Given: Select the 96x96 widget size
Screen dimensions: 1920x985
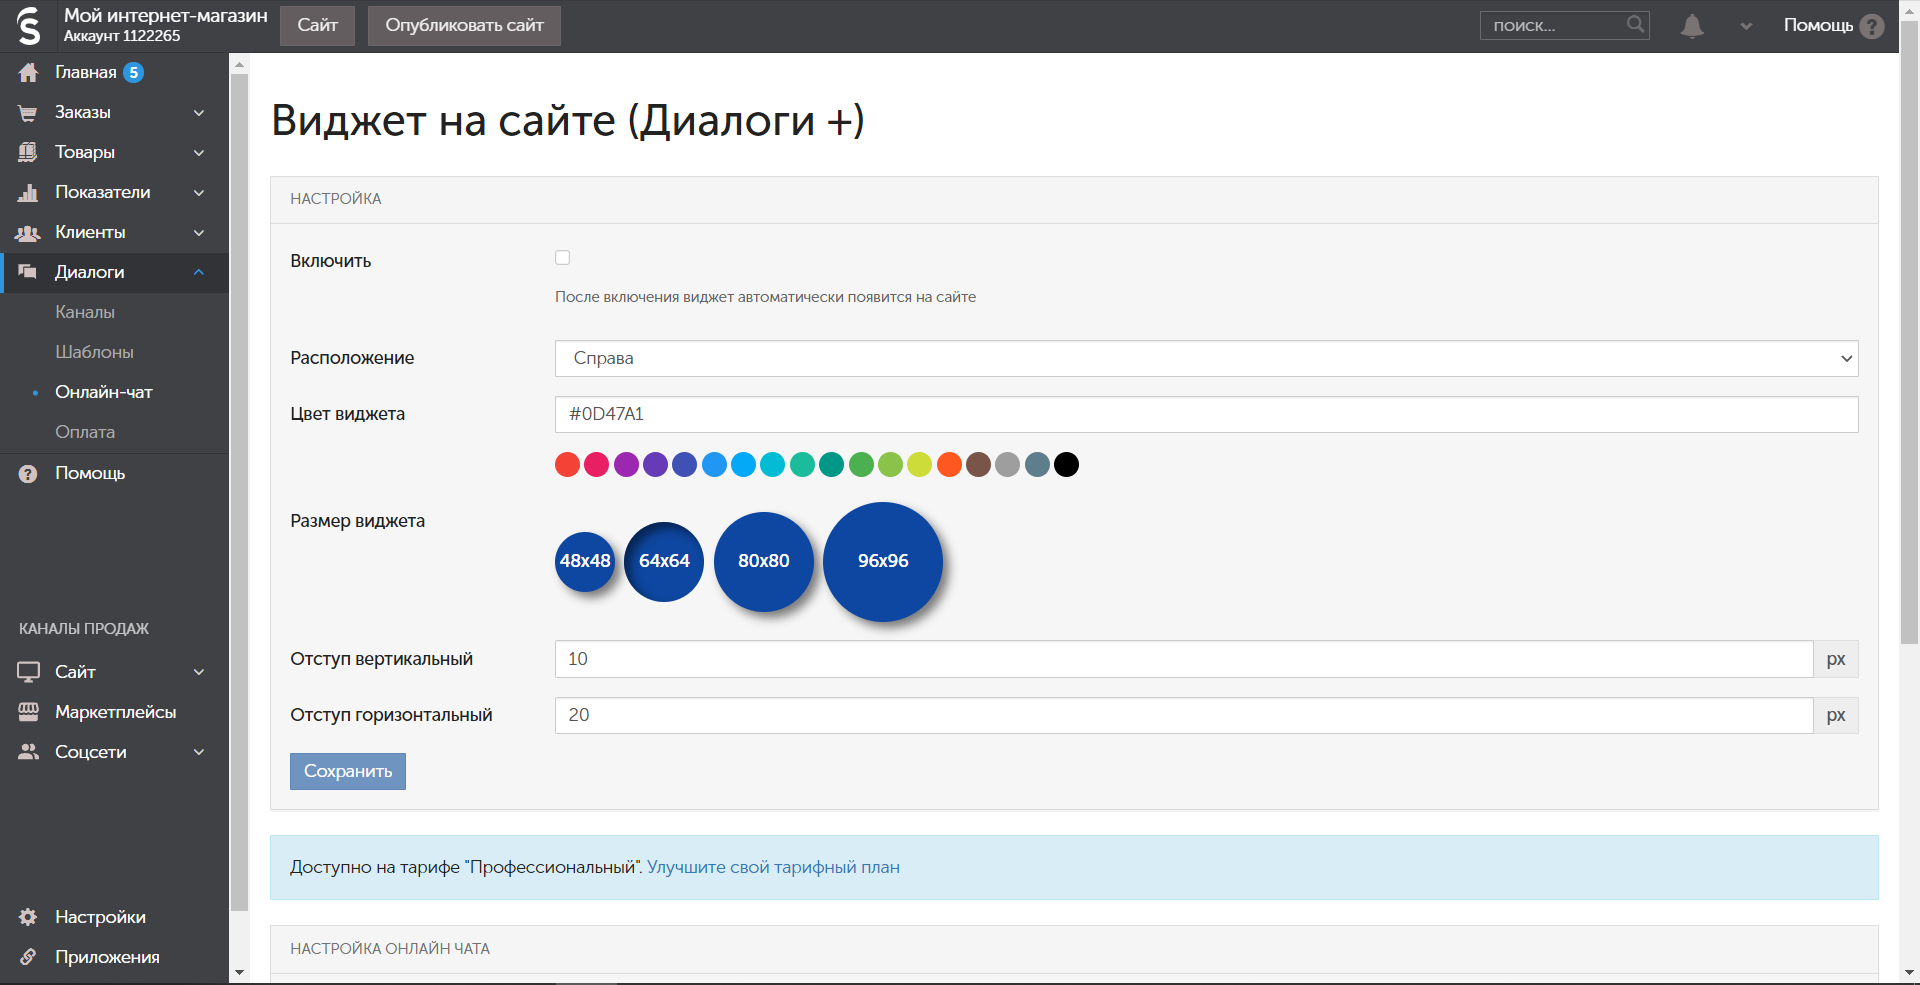Looking at the screenshot, I should (883, 562).
